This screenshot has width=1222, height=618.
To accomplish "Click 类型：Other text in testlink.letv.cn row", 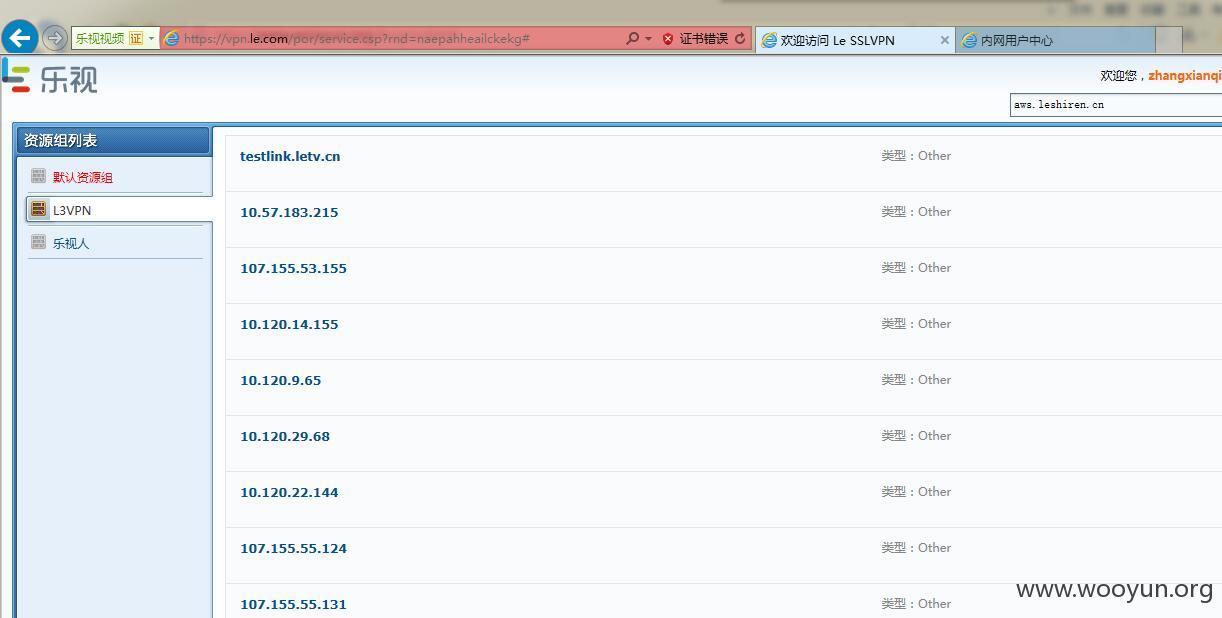I will [916, 156].
